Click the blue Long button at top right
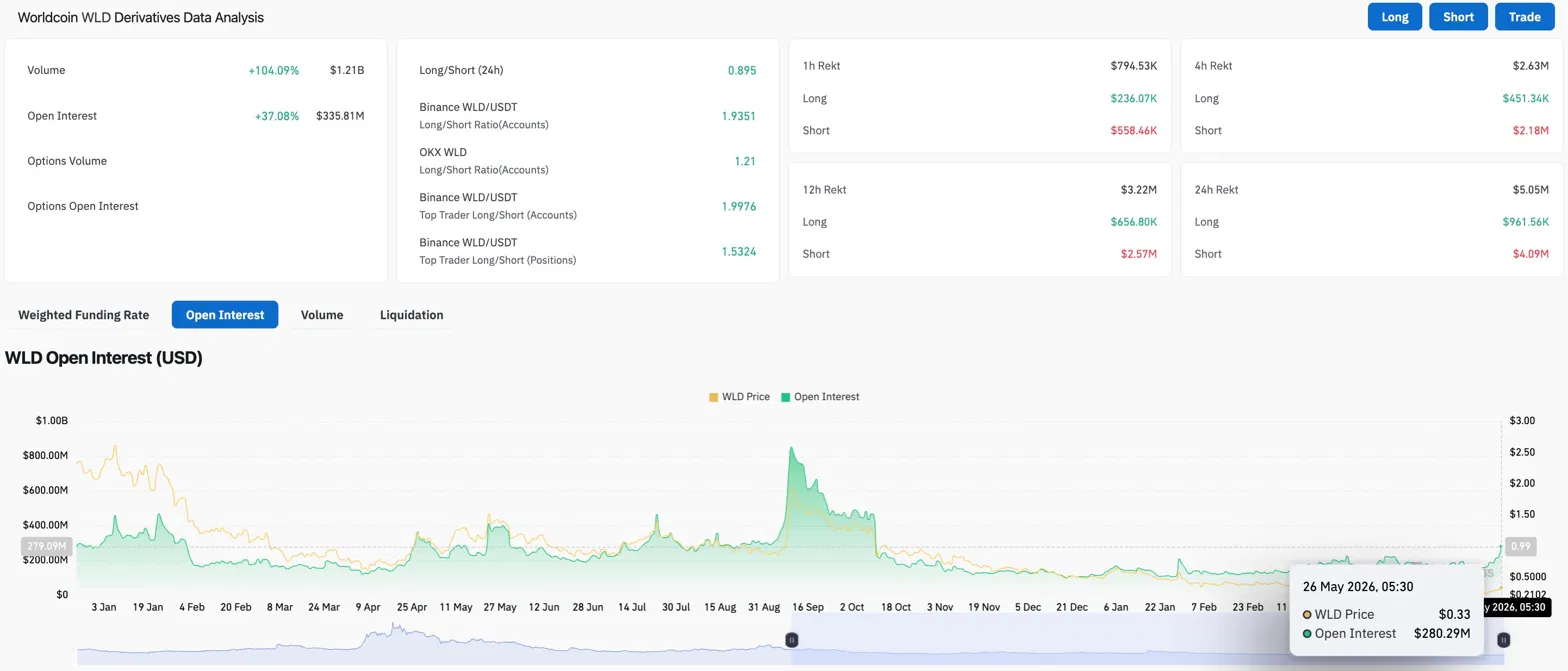The height and width of the screenshot is (671, 1568). (x=1394, y=17)
